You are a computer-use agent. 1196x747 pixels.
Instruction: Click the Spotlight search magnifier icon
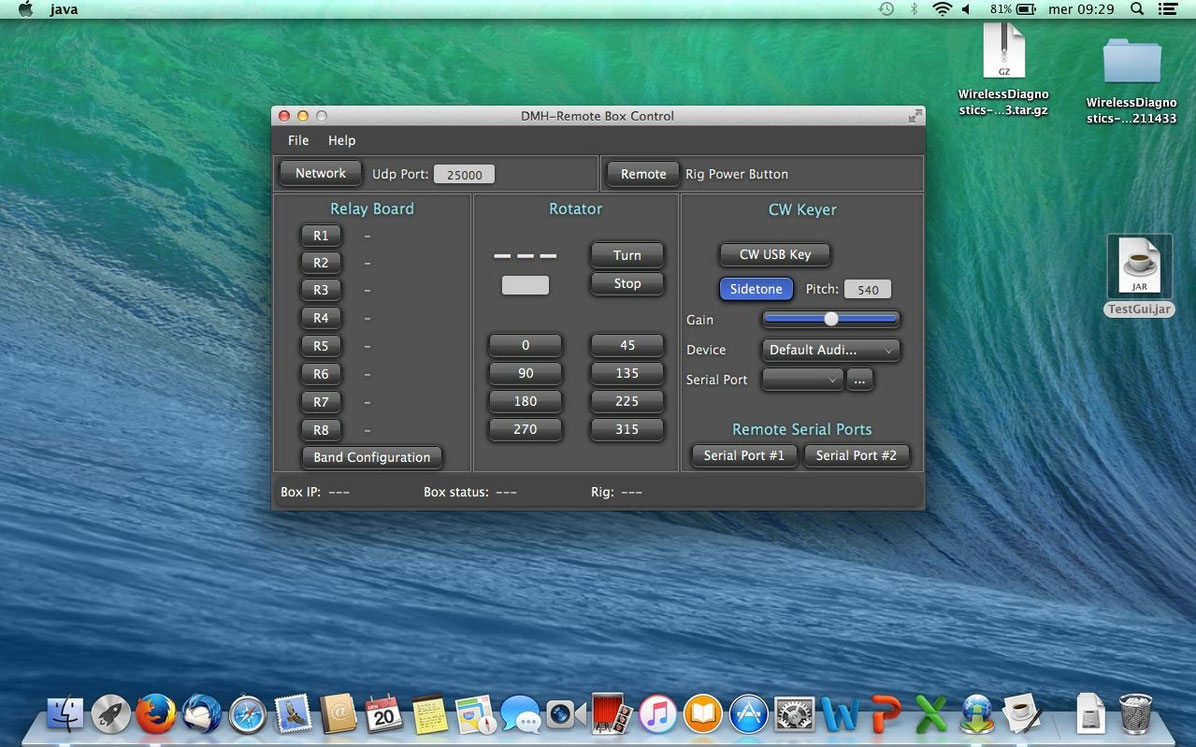click(x=1137, y=9)
